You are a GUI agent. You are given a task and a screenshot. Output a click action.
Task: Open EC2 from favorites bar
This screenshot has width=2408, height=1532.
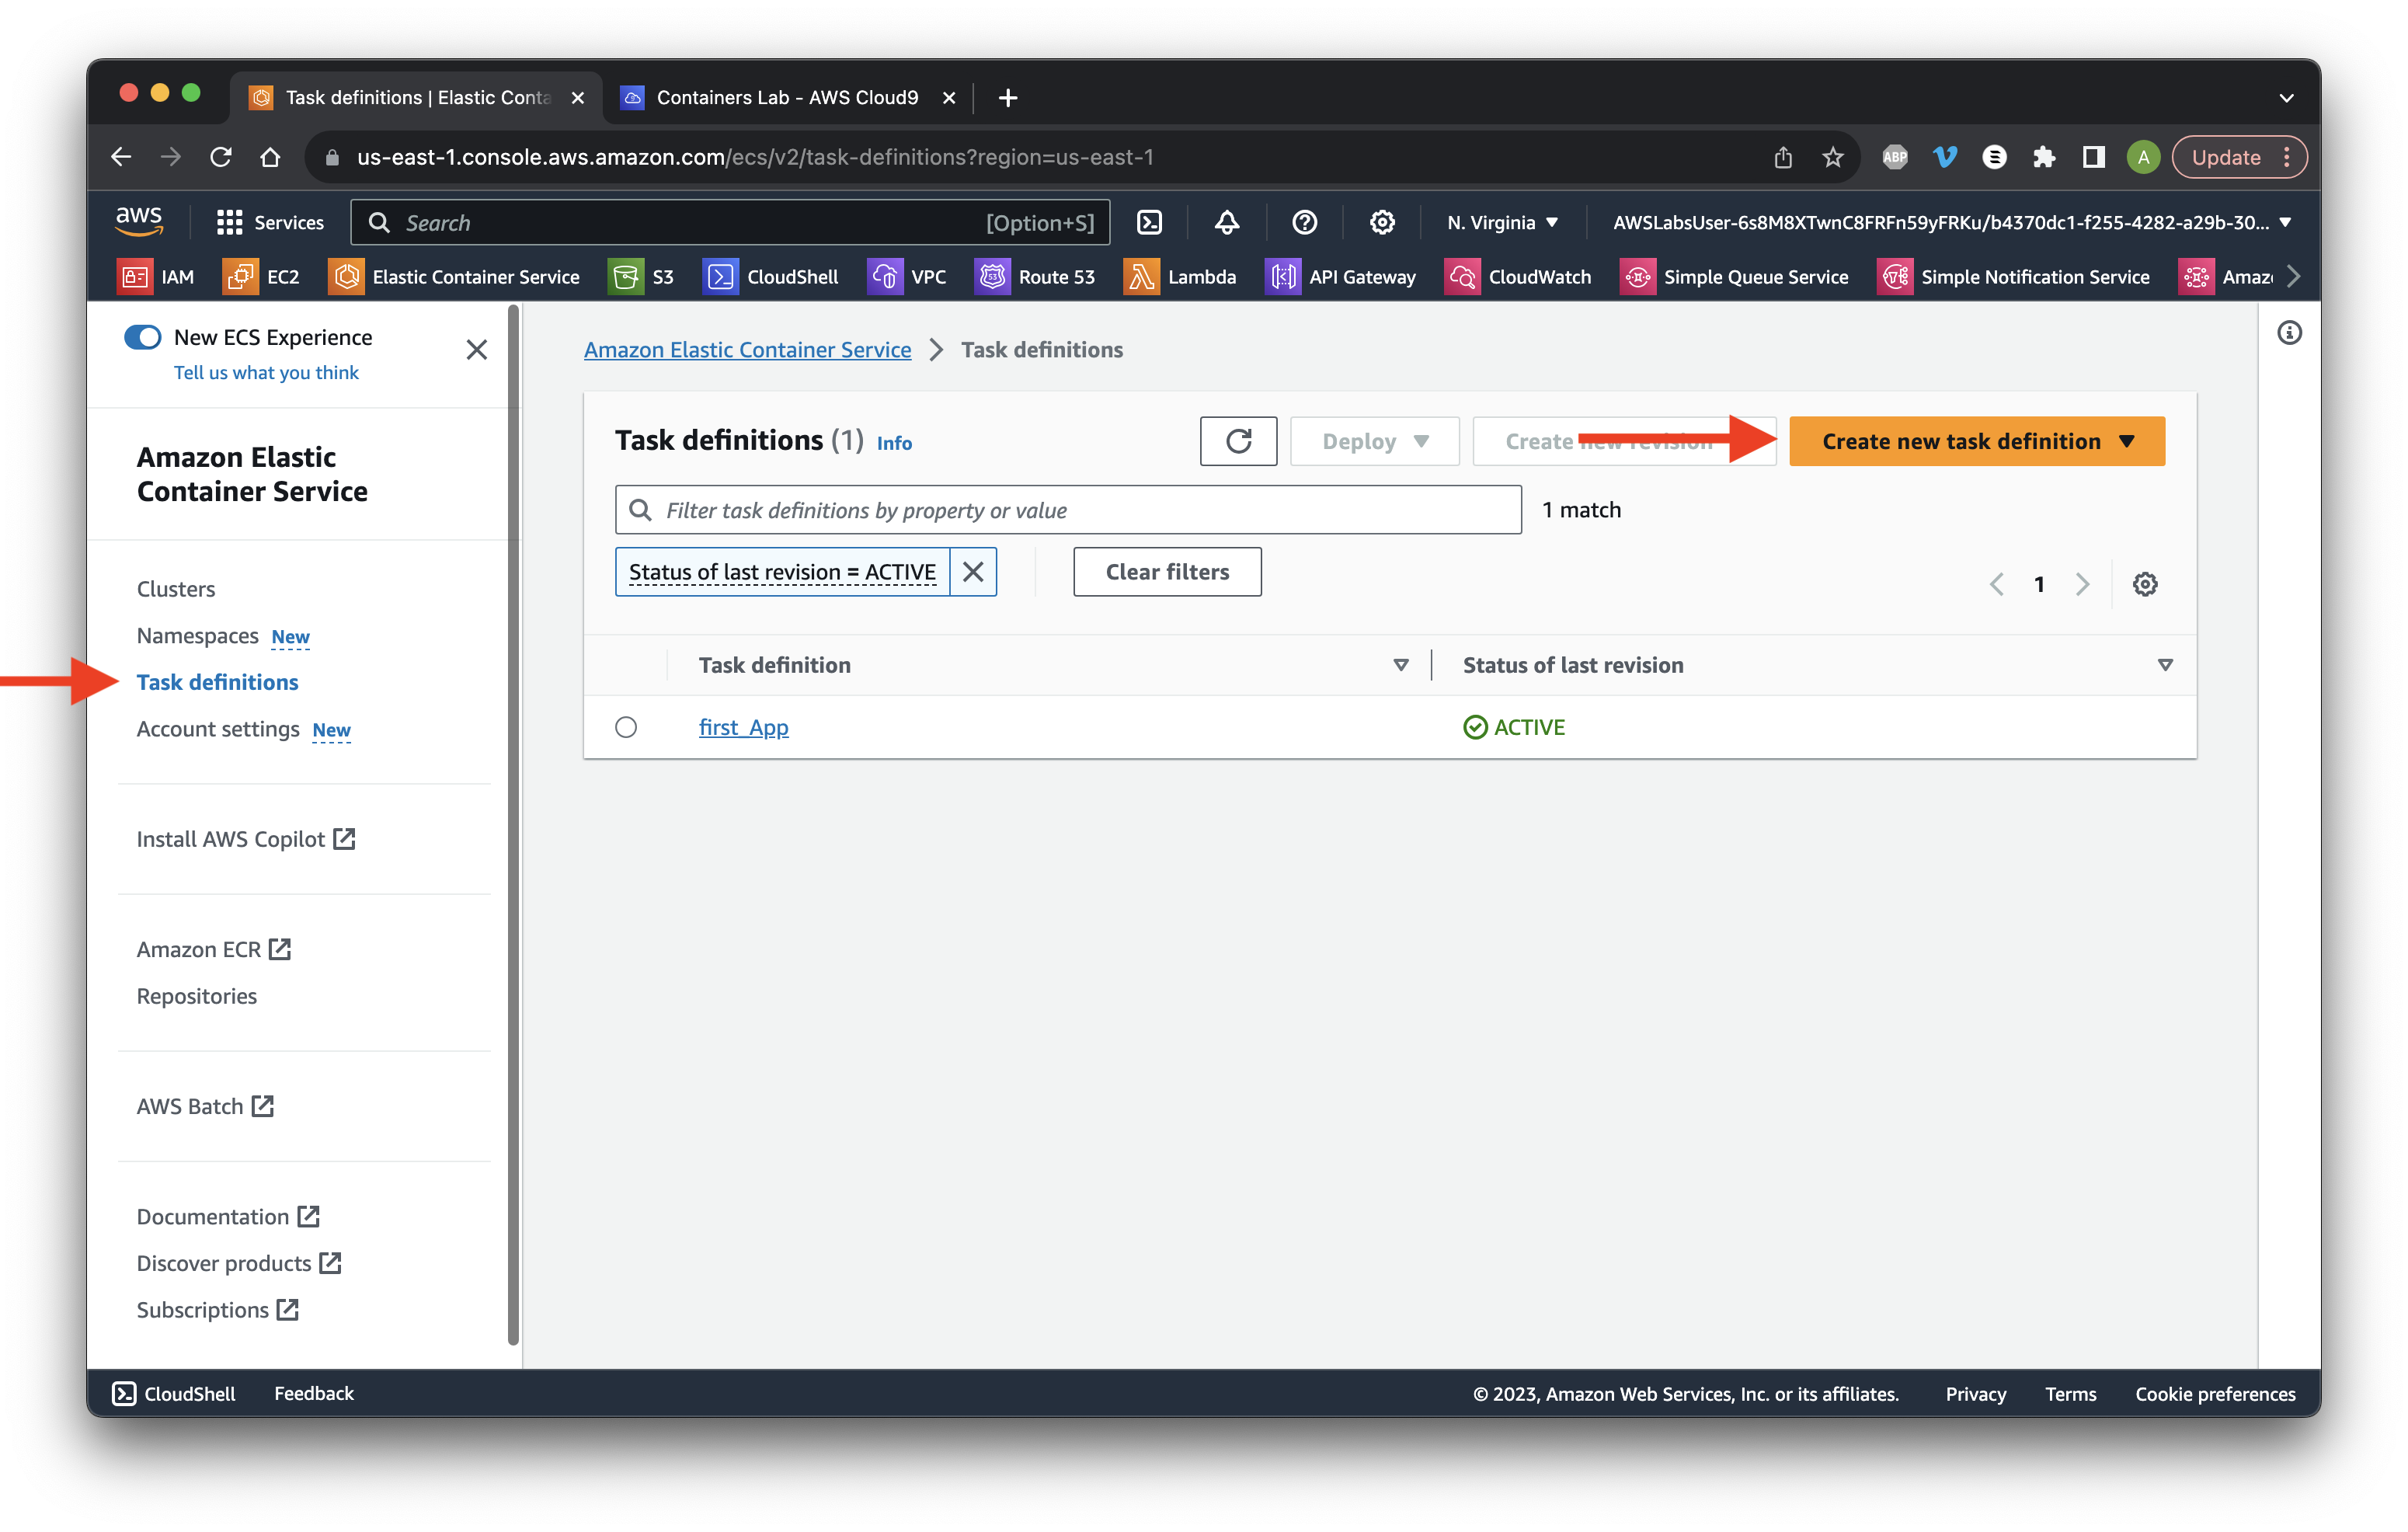(x=262, y=277)
